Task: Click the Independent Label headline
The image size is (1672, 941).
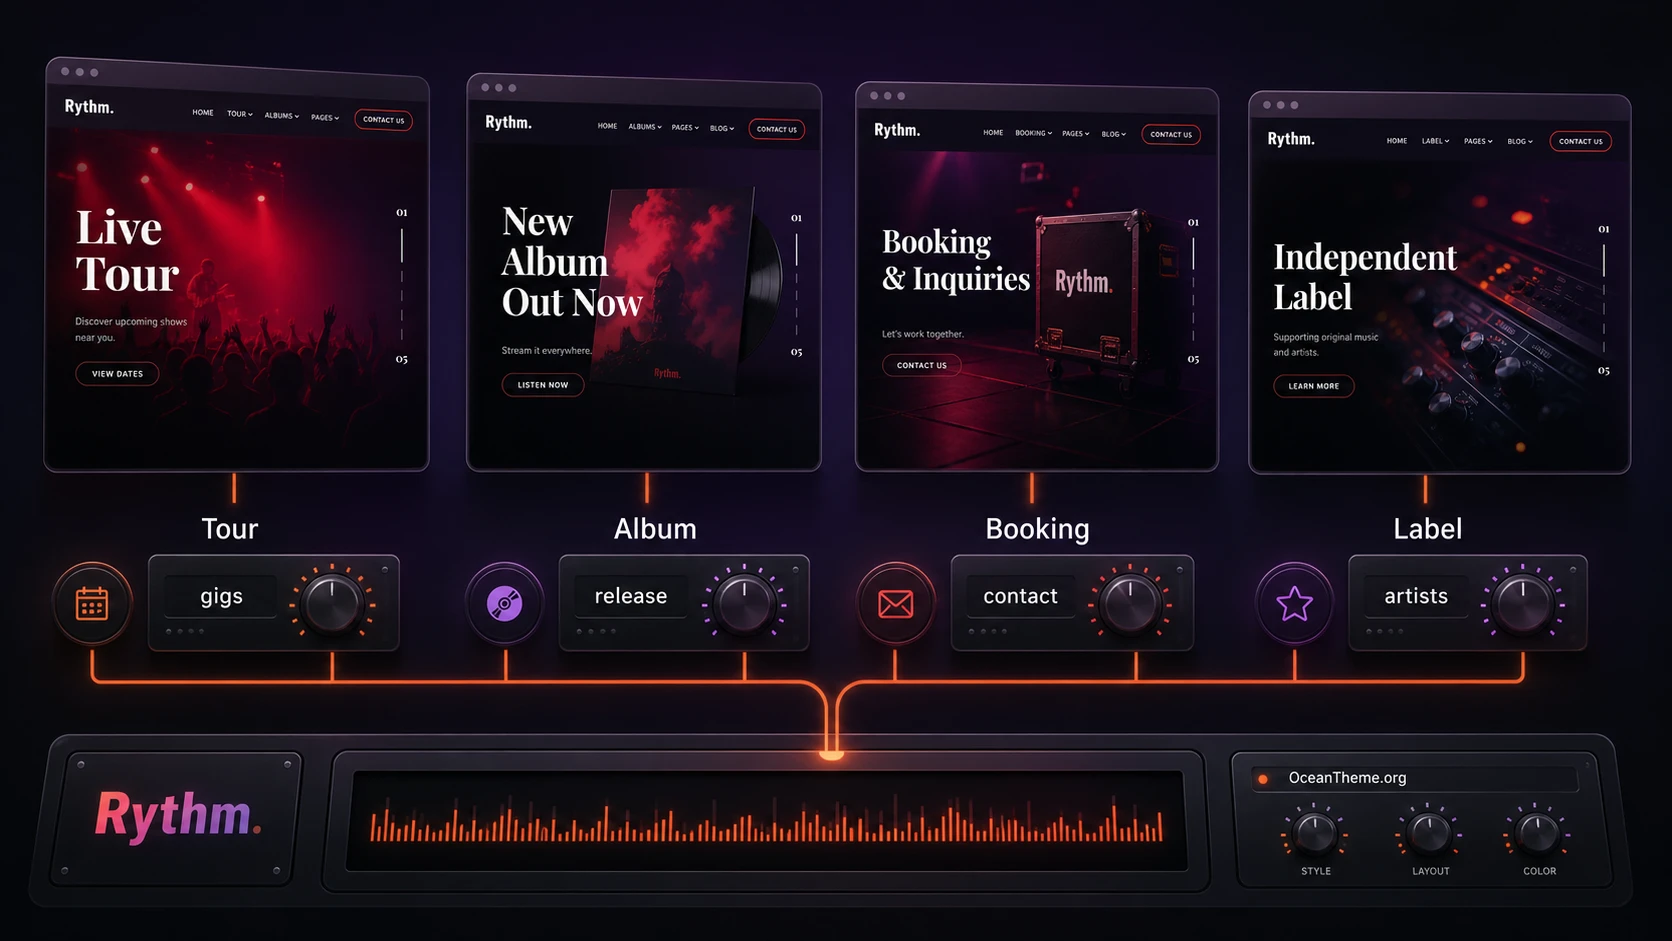Action: 1365,277
